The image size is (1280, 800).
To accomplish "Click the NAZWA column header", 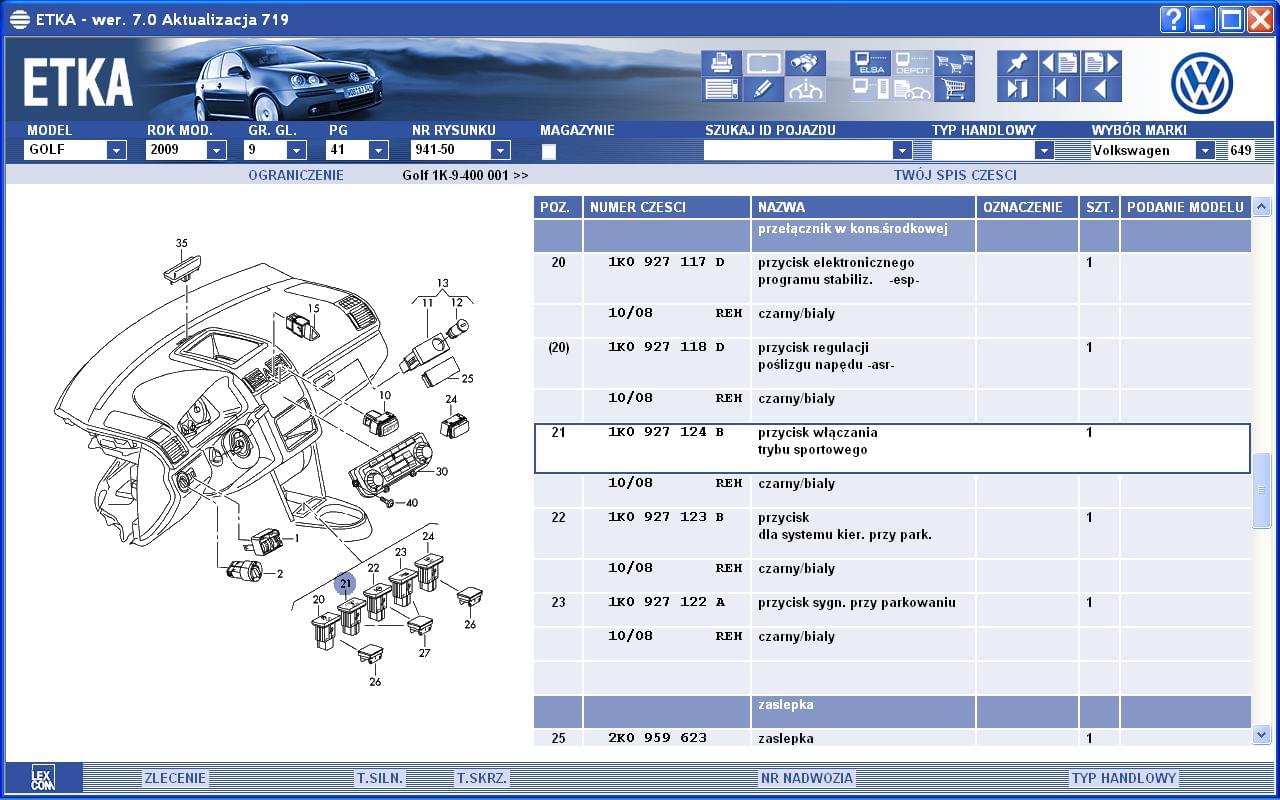I will tap(863, 207).
